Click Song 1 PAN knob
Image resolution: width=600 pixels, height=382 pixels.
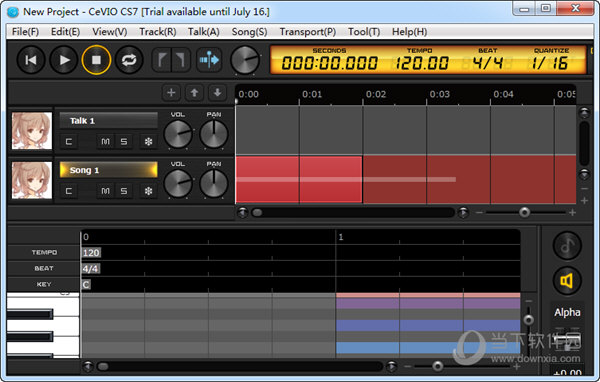pos(214,183)
